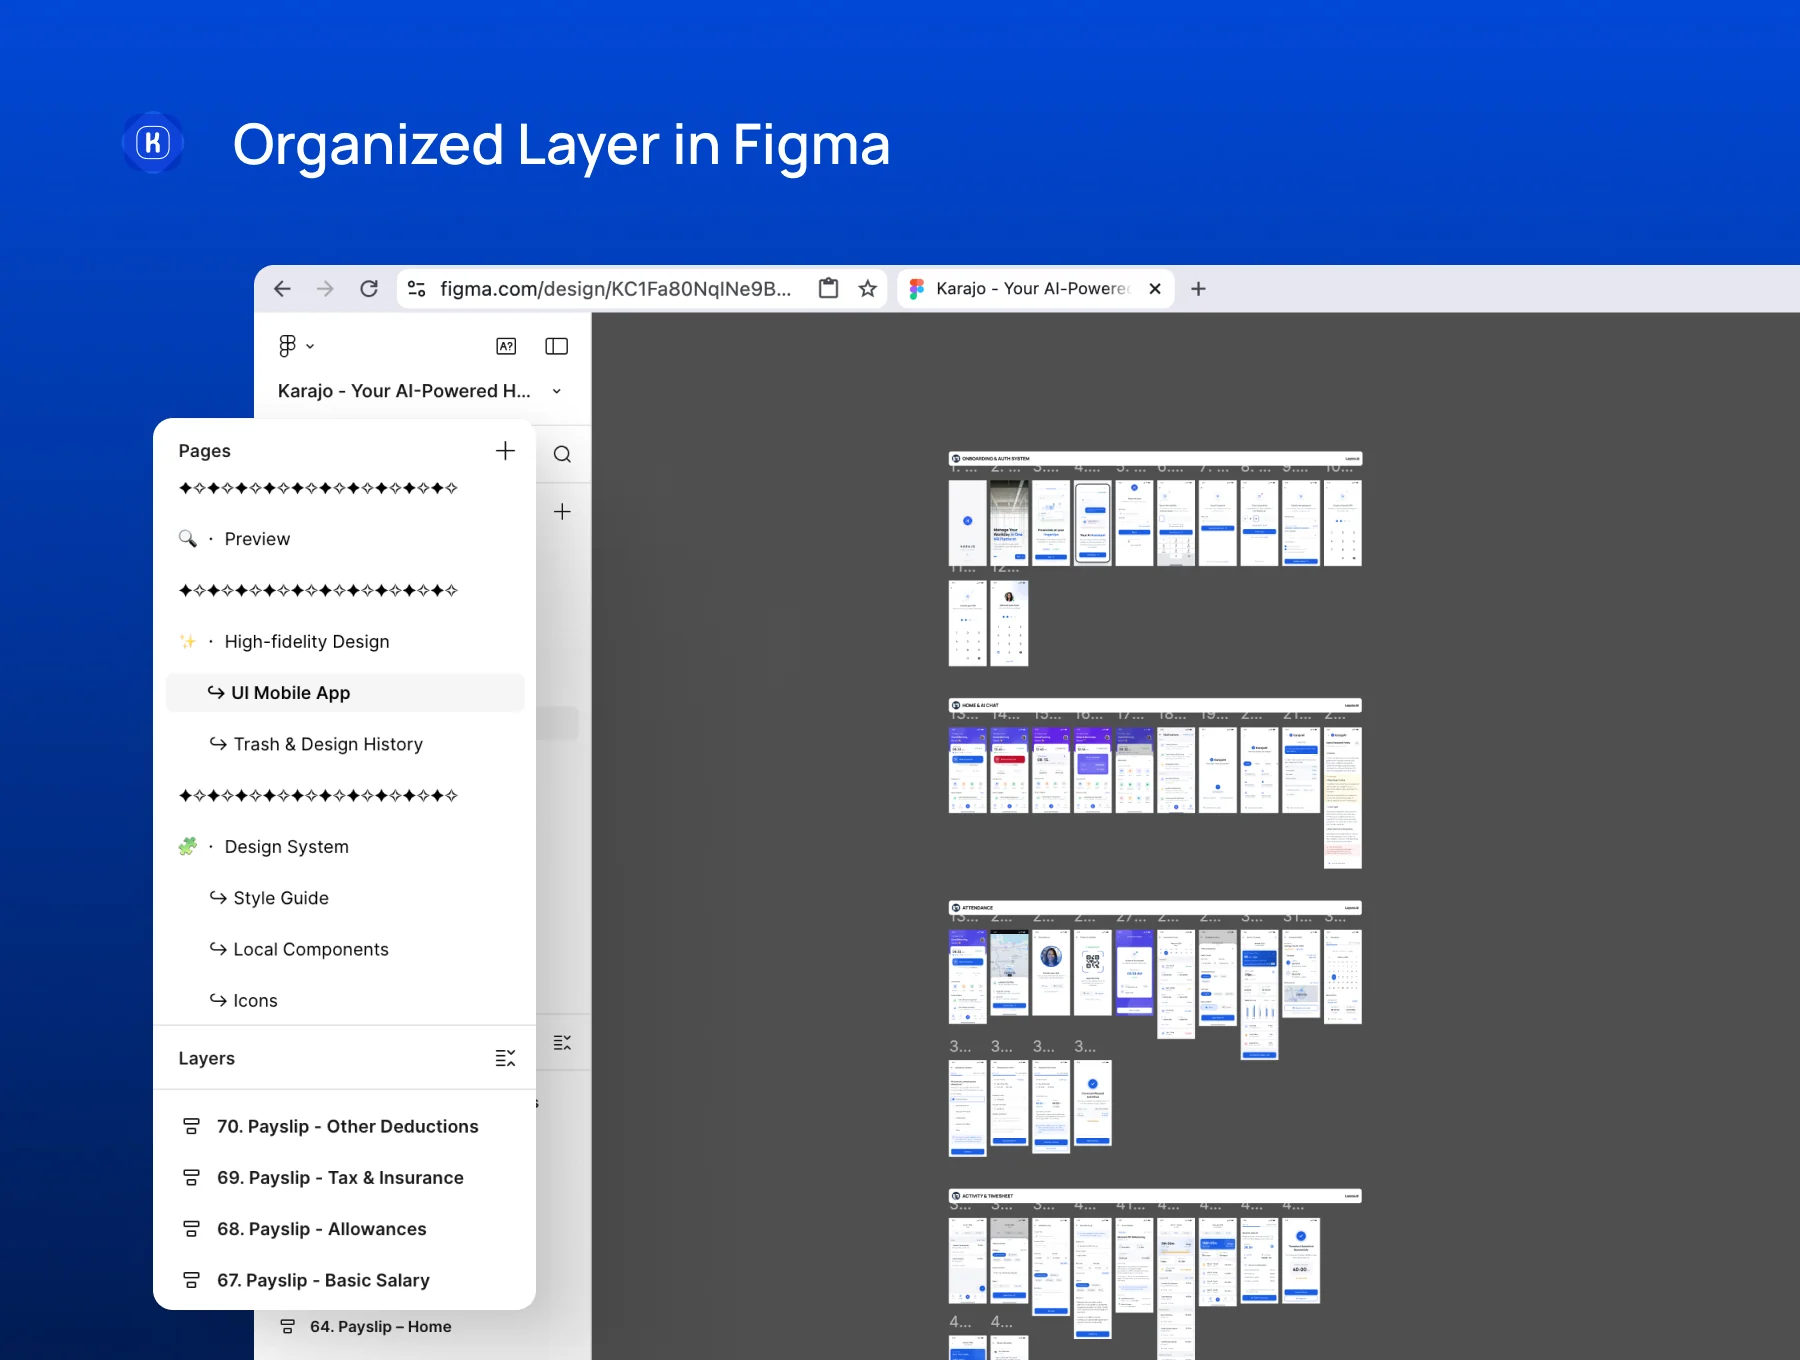1800x1360 pixels.
Task: Switch to the Icons page
Action: pyautogui.click(x=345, y=1001)
